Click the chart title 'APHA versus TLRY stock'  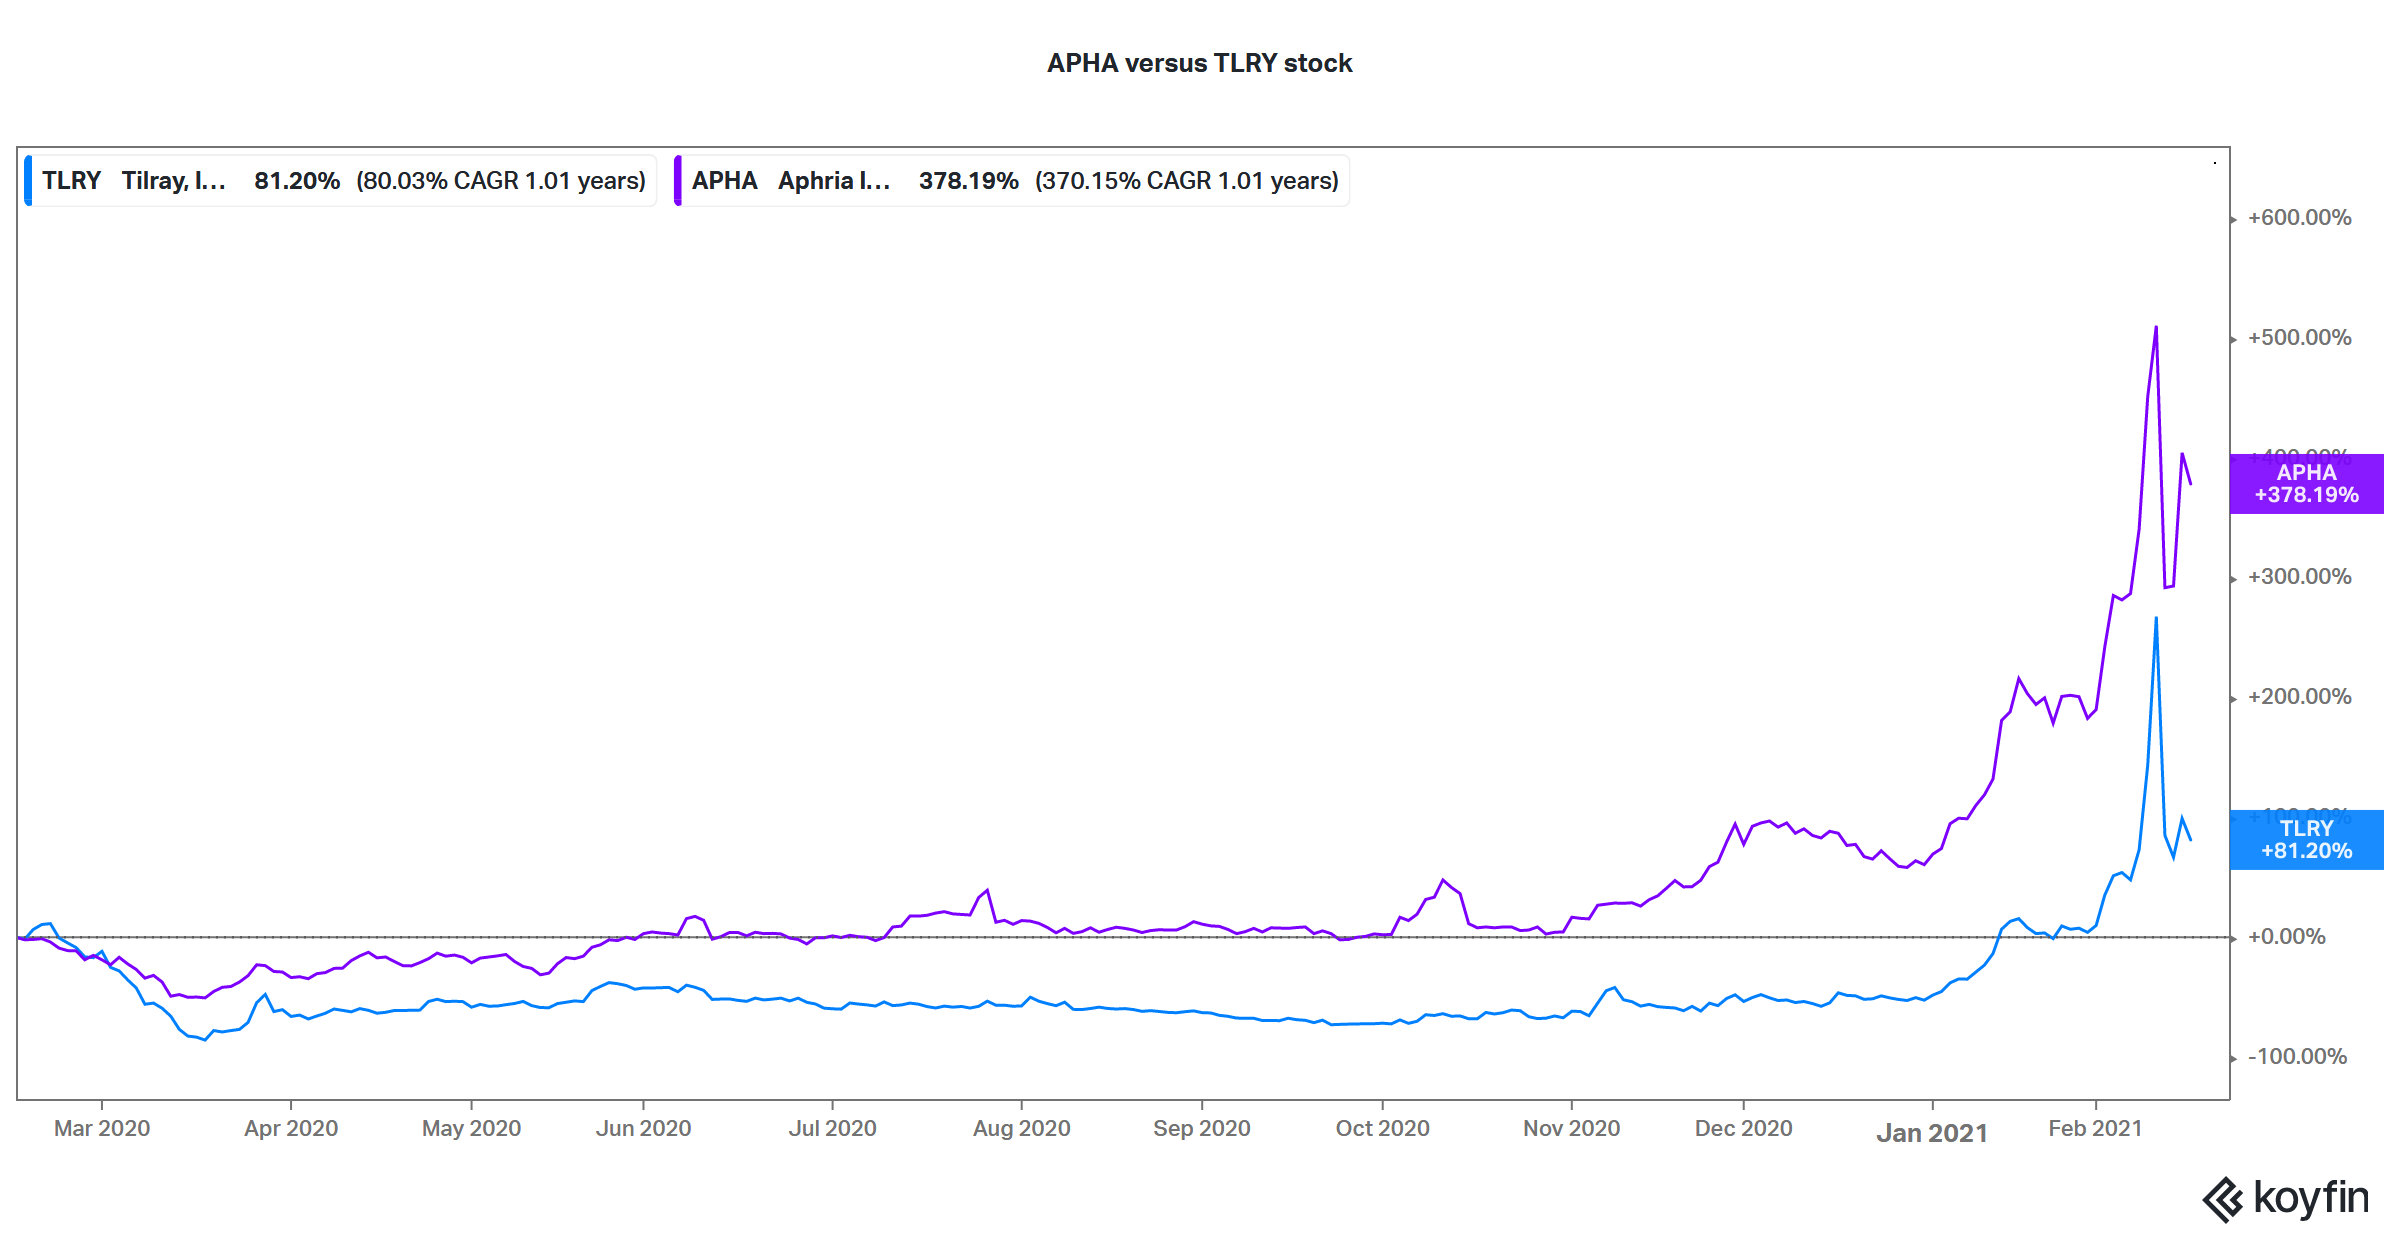click(1199, 63)
